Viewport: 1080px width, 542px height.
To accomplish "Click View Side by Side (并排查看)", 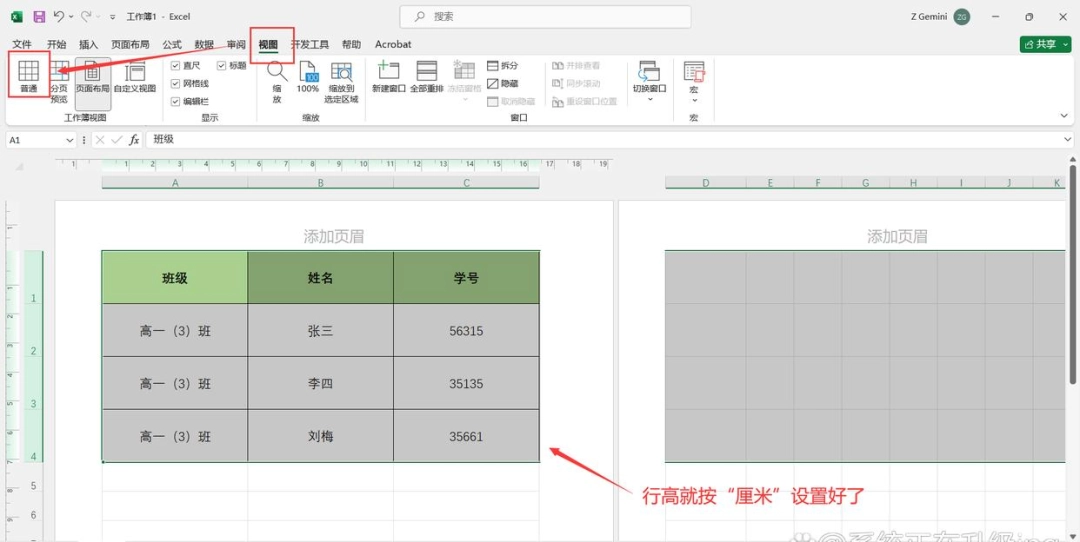I will [576, 65].
